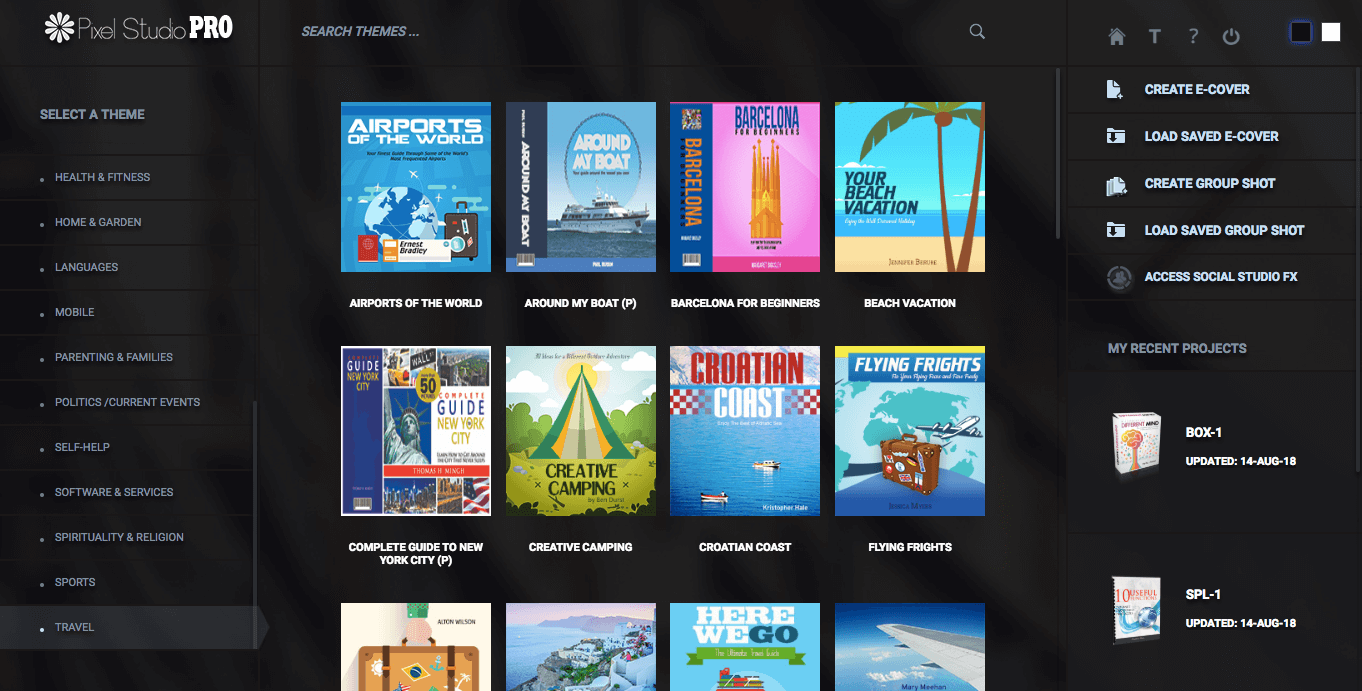The height and width of the screenshot is (691, 1362).
Task: Click Create Group Shot link
Action: (1209, 183)
